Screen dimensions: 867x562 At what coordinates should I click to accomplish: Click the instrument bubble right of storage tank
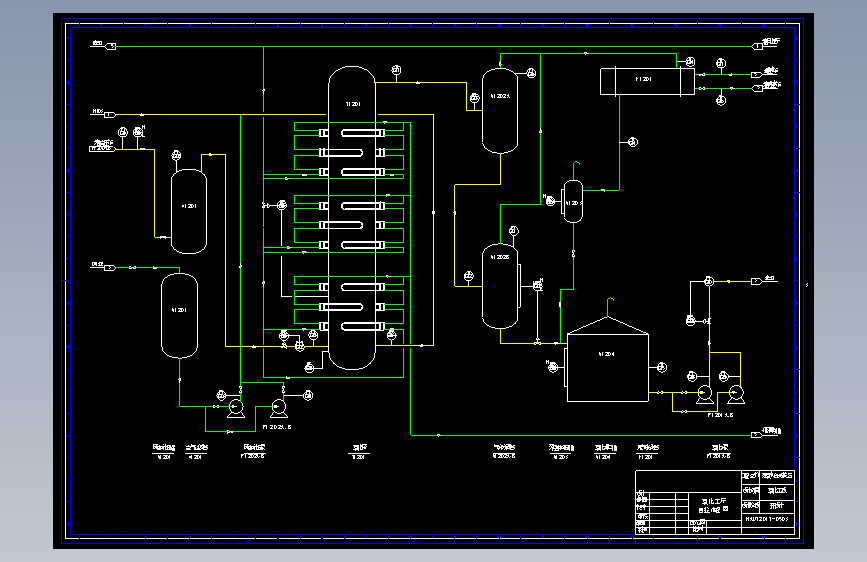click(662, 367)
